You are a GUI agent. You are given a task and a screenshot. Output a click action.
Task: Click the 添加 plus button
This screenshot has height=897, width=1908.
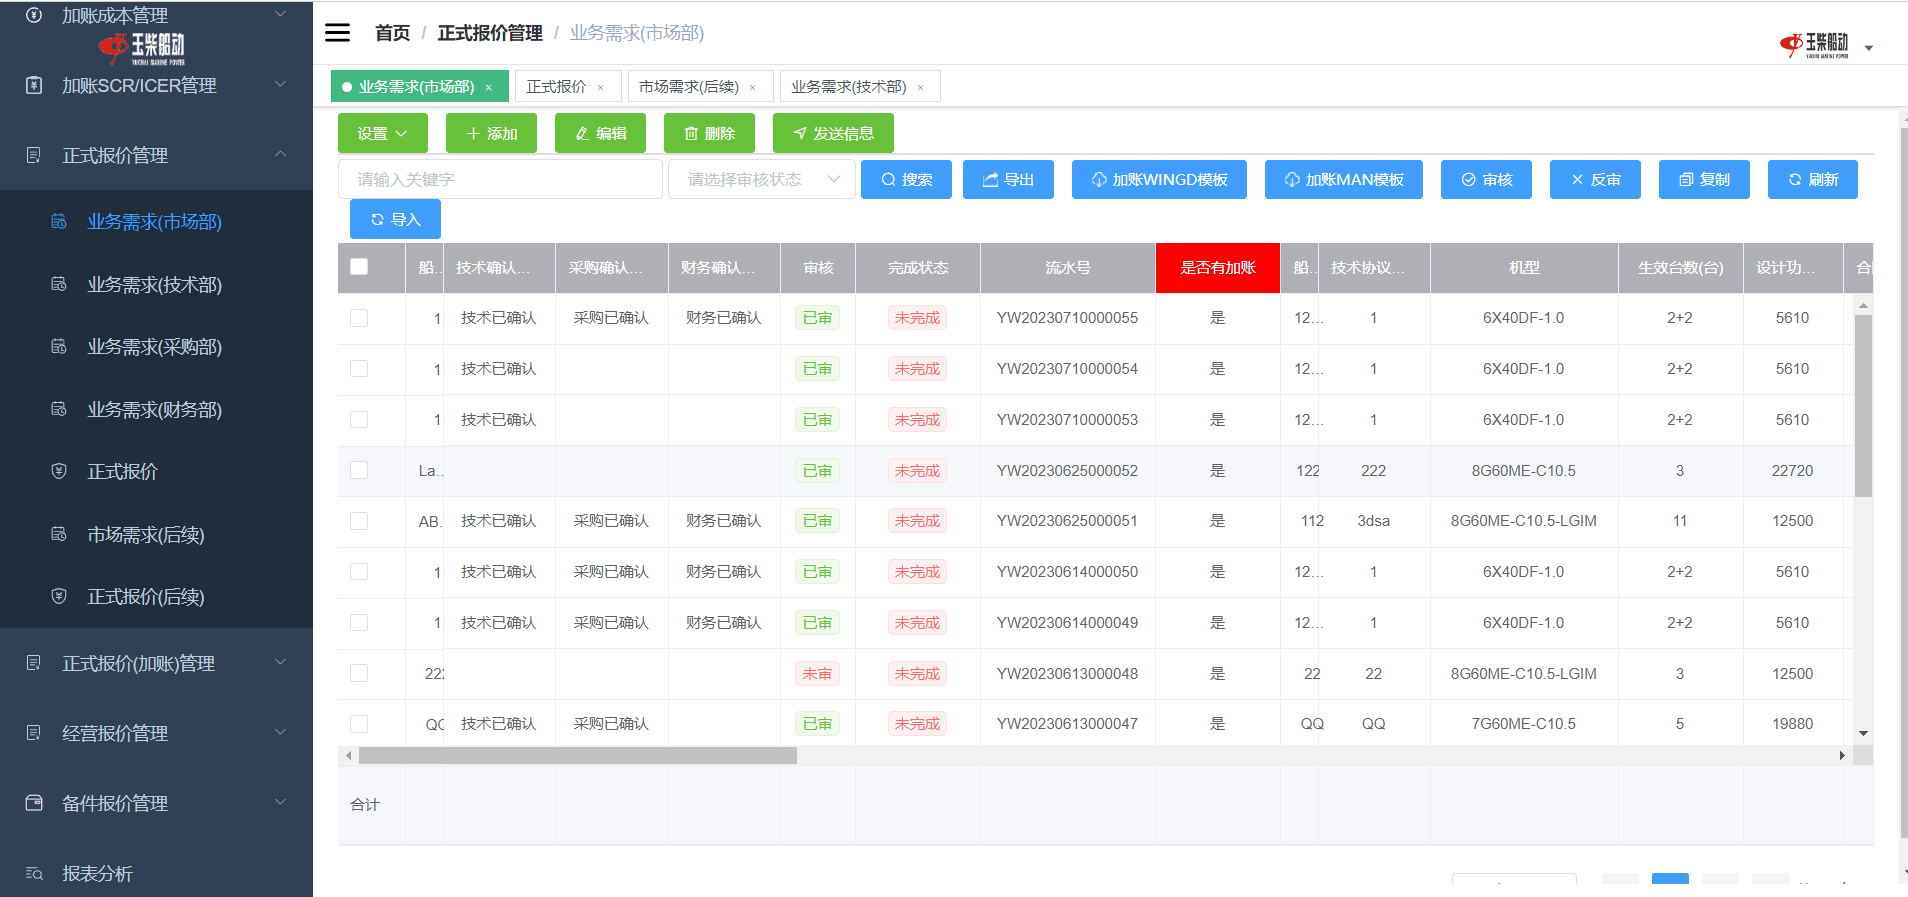491,134
